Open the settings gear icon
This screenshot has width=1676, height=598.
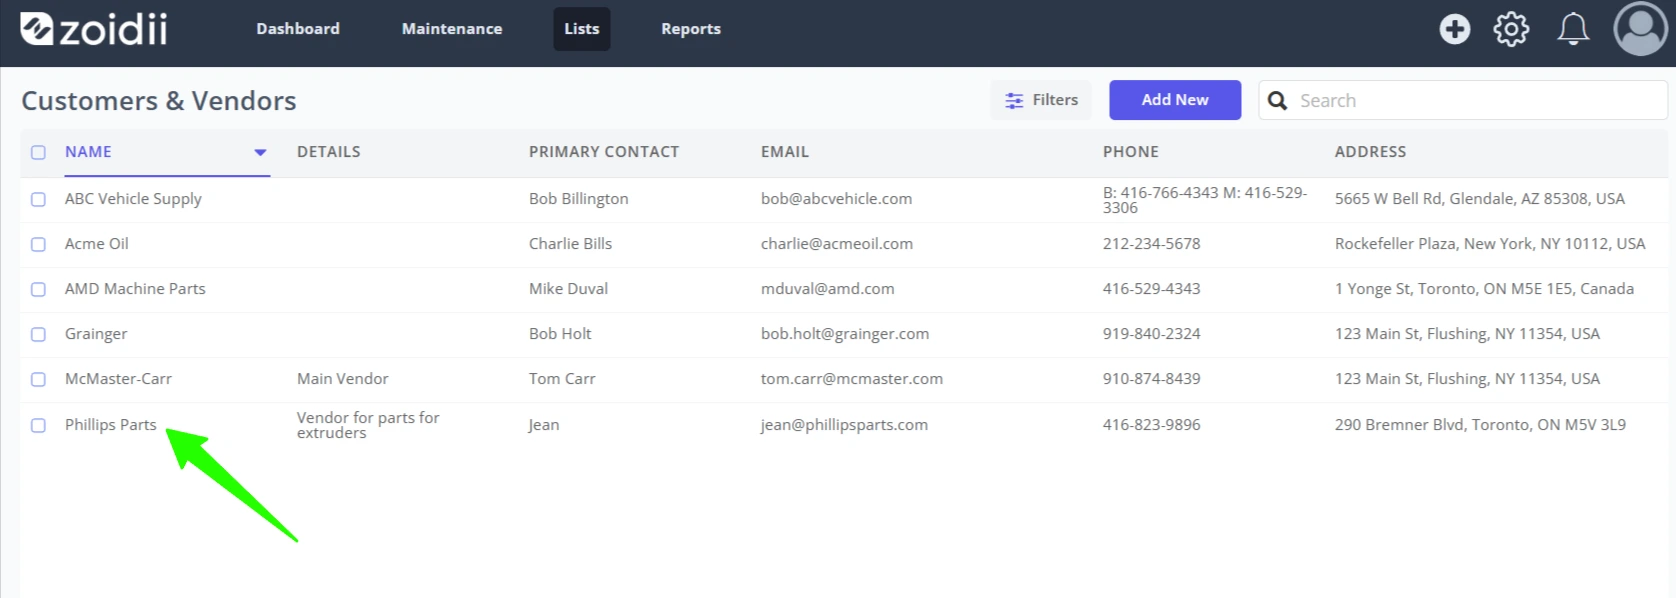click(1511, 29)
